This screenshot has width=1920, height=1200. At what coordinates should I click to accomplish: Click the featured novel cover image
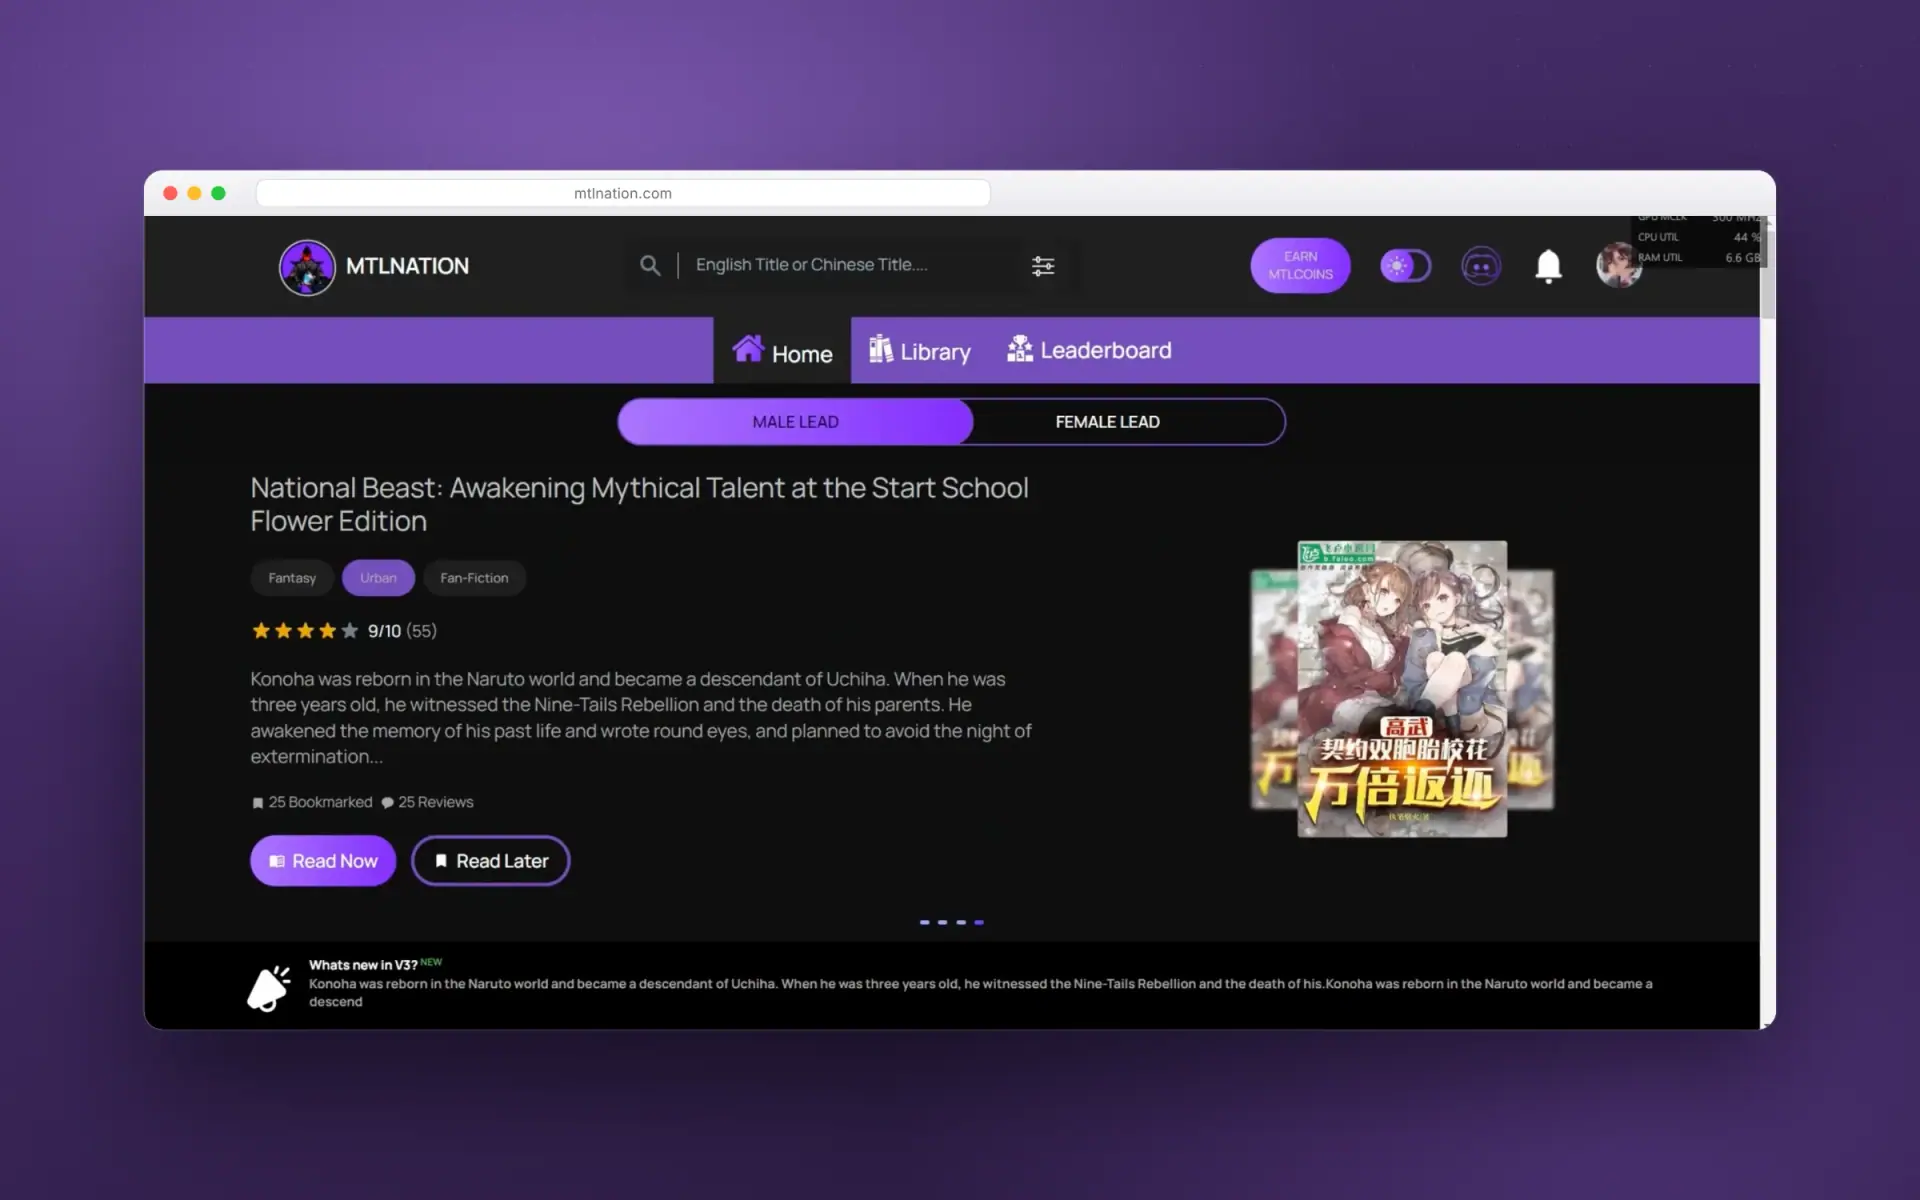point(1402,689)
